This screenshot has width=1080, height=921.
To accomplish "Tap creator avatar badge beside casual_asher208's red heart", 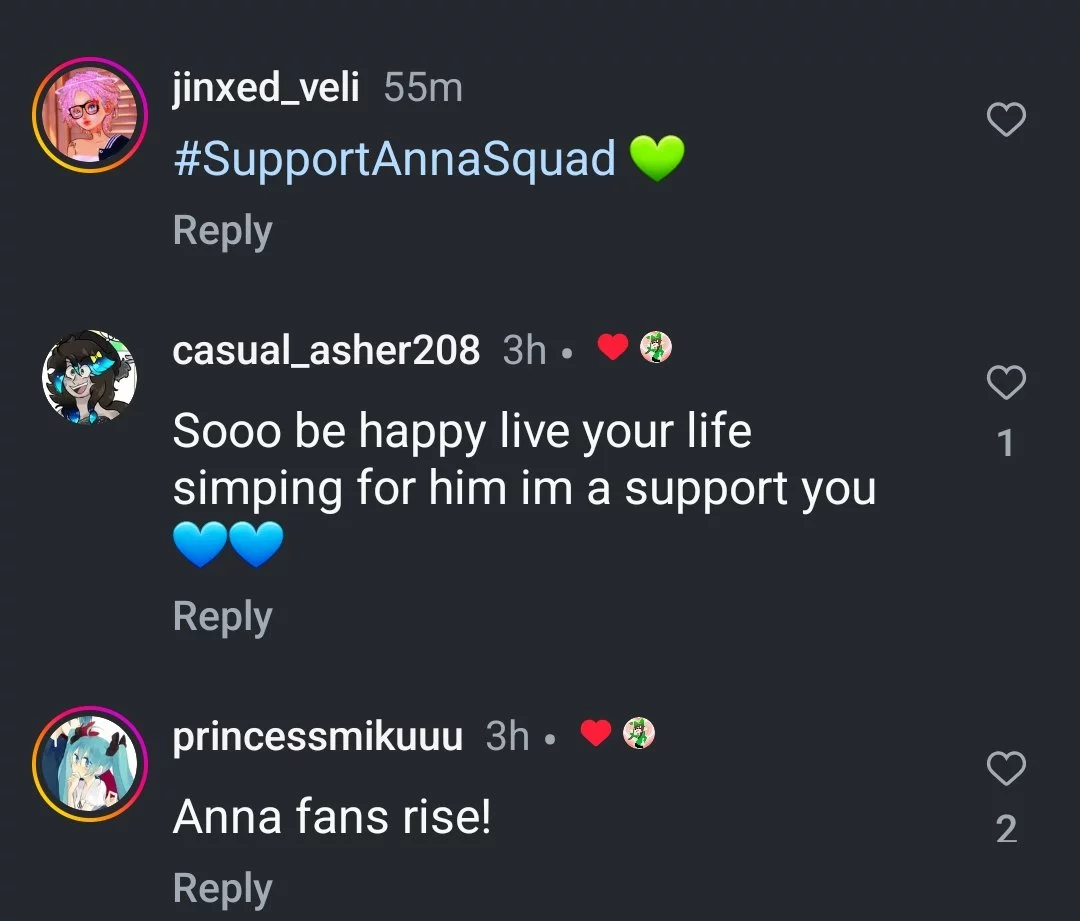I will (x=656, y=346).
